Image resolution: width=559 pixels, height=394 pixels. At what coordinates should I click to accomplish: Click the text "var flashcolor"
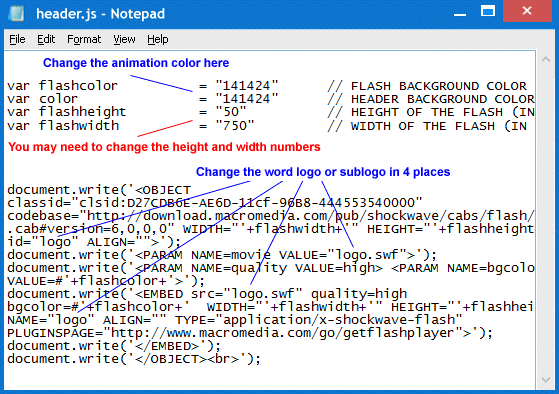[62, 86]
